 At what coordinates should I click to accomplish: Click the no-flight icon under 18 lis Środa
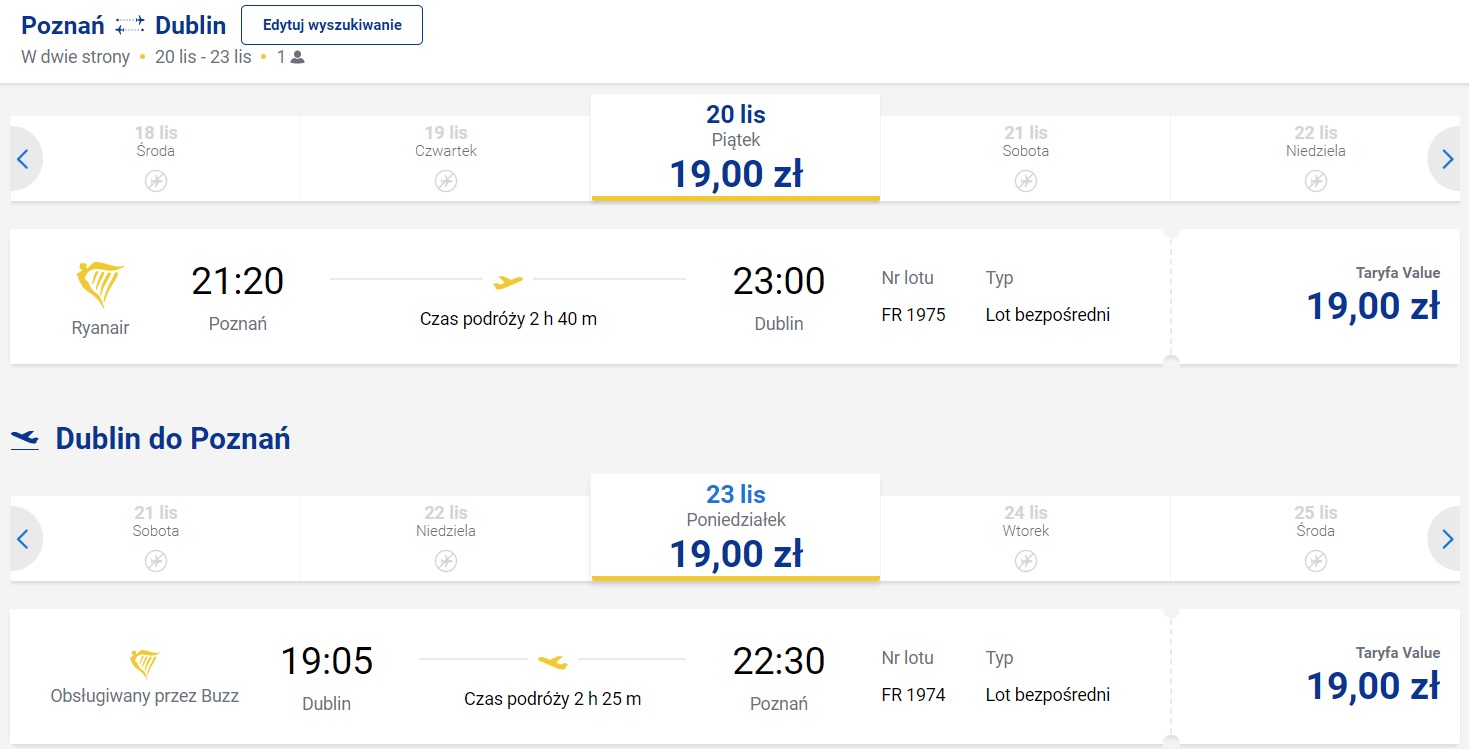point(156,181)
